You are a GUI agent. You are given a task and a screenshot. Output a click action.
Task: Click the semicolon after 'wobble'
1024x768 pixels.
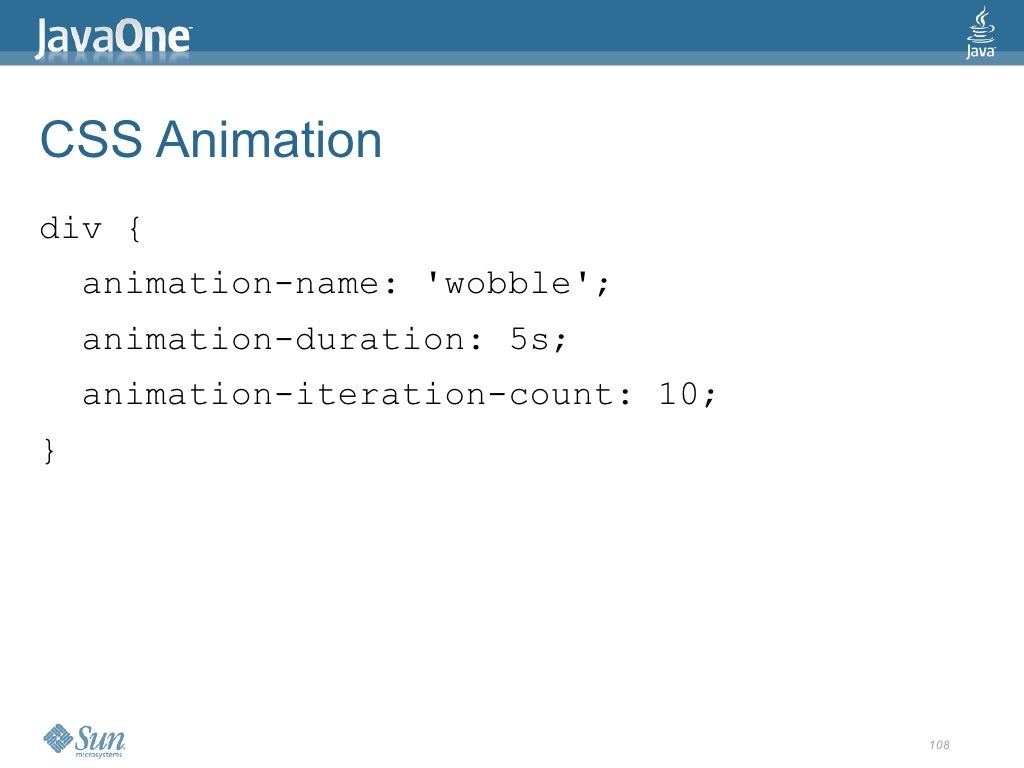point(602,285)
